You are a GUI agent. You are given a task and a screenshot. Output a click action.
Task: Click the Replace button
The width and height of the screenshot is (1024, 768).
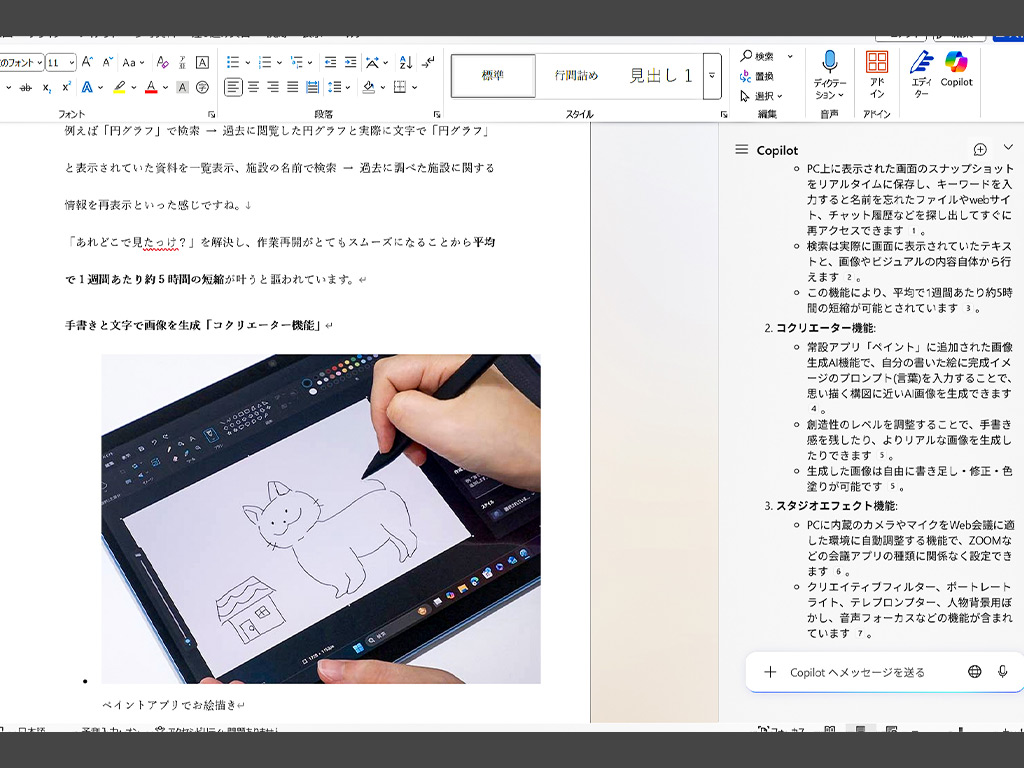[757, 76]
